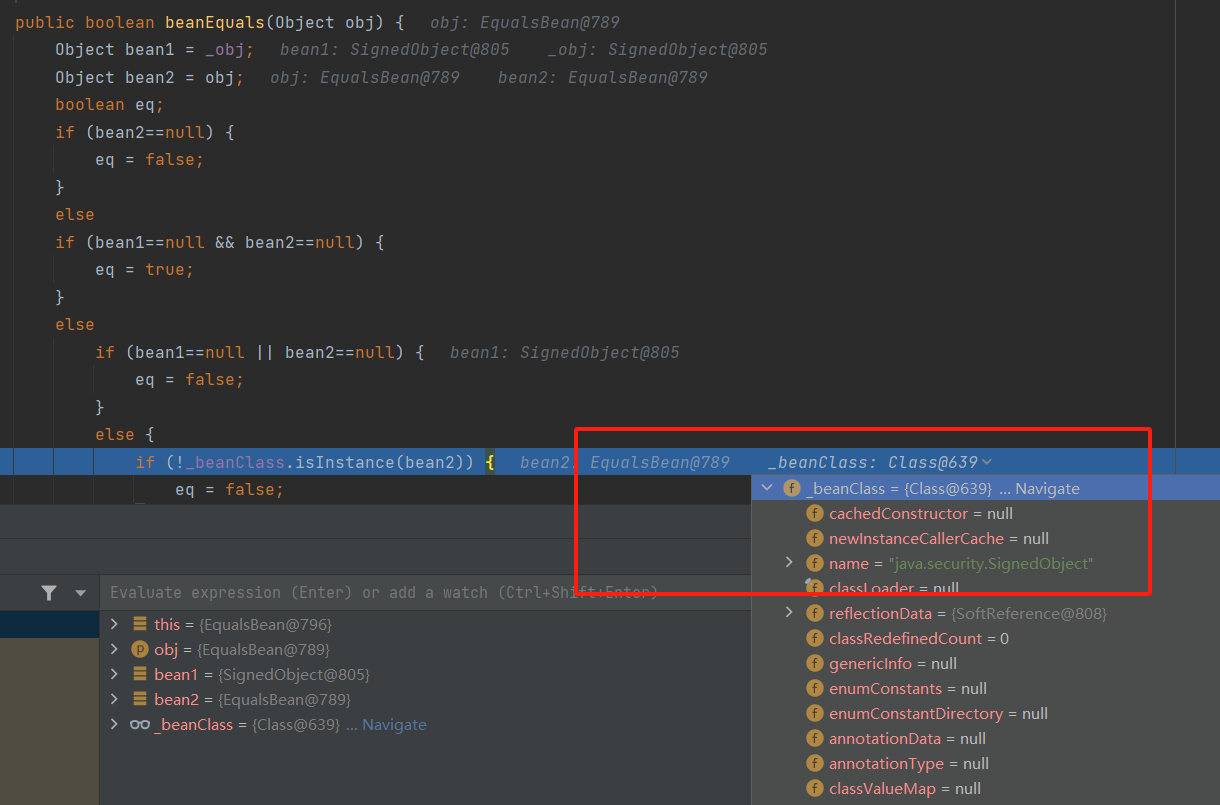Click the Evaluate expression input field
This screenshot has height=805, width=1220.
400,593
